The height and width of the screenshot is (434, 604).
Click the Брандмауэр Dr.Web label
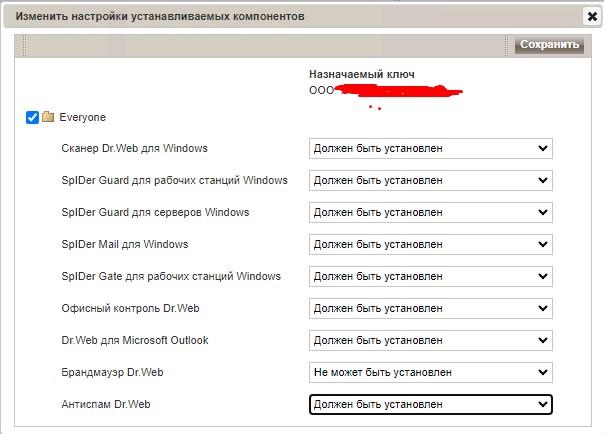point(112,372)
